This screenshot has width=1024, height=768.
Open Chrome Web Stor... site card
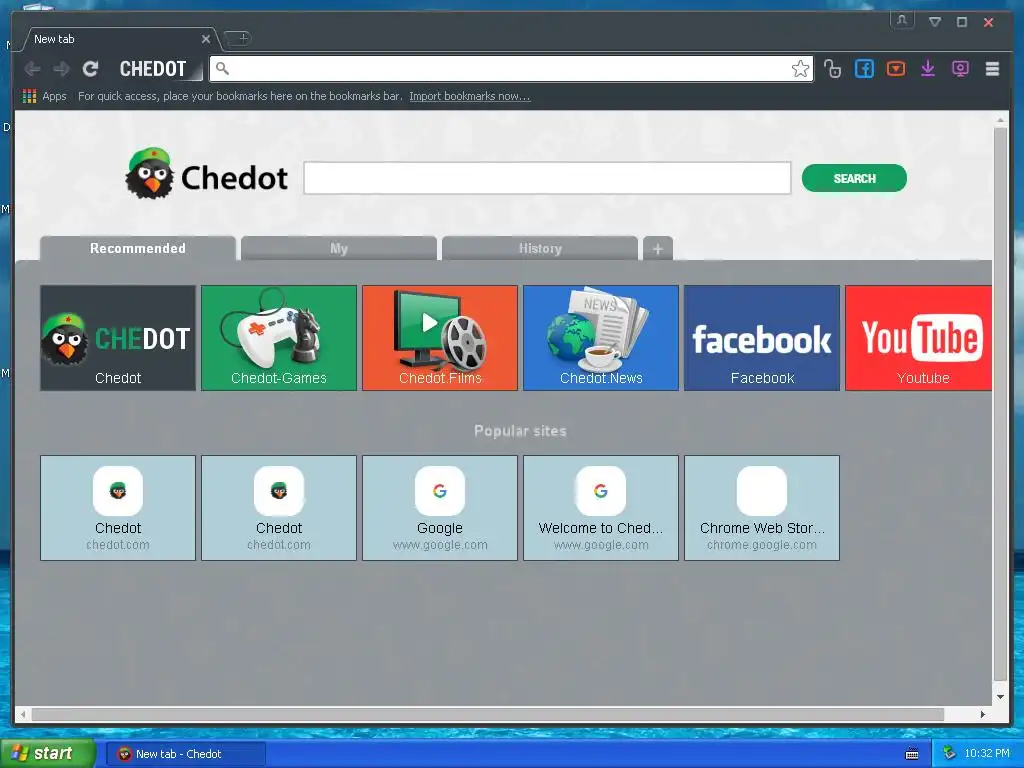point(762,508)
